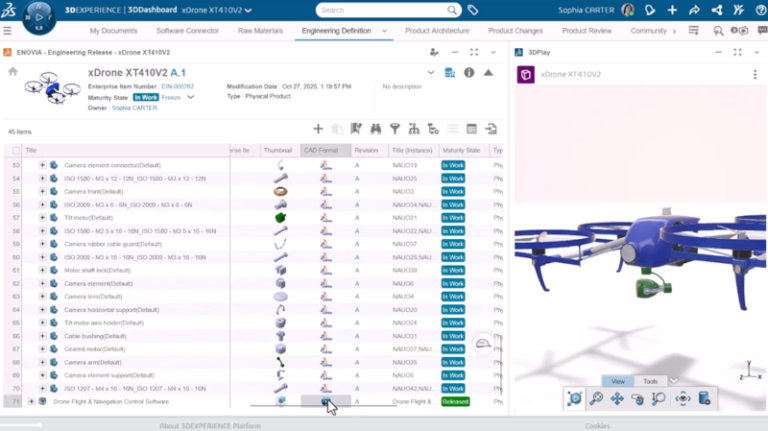Click the Released status badge
768x431 pixels.
tap(455, 402)
